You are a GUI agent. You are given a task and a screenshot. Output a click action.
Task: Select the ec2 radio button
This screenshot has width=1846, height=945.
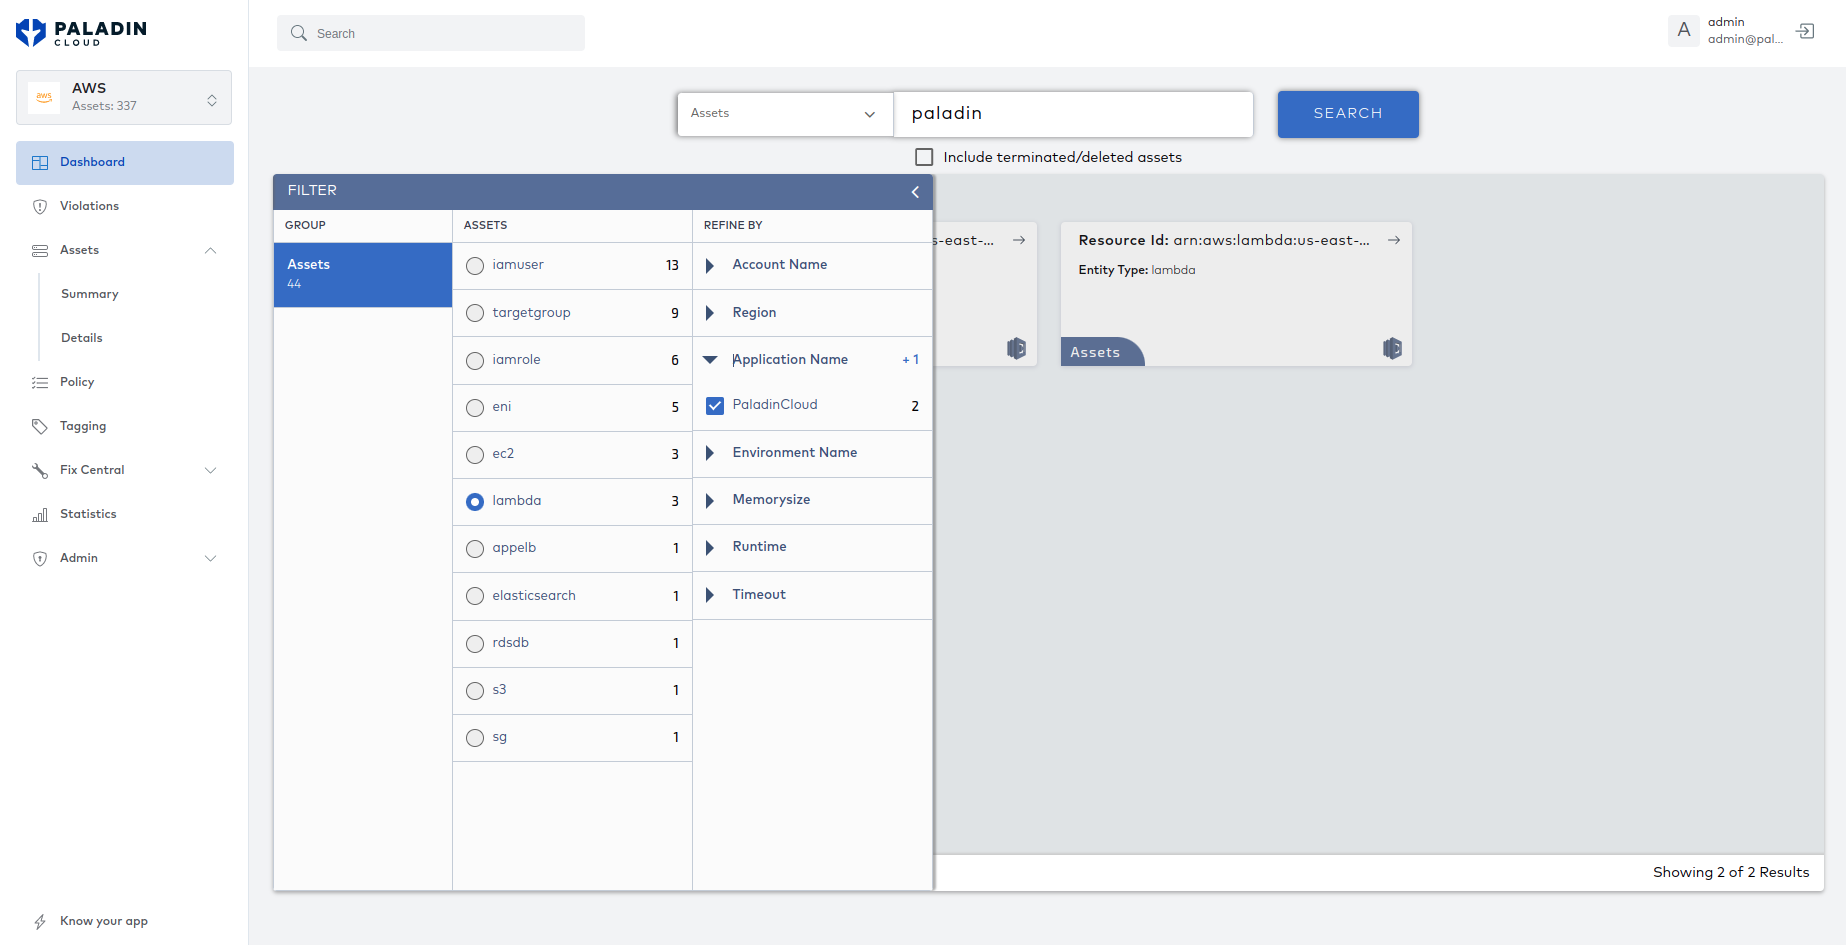click(x=475, y=454)
